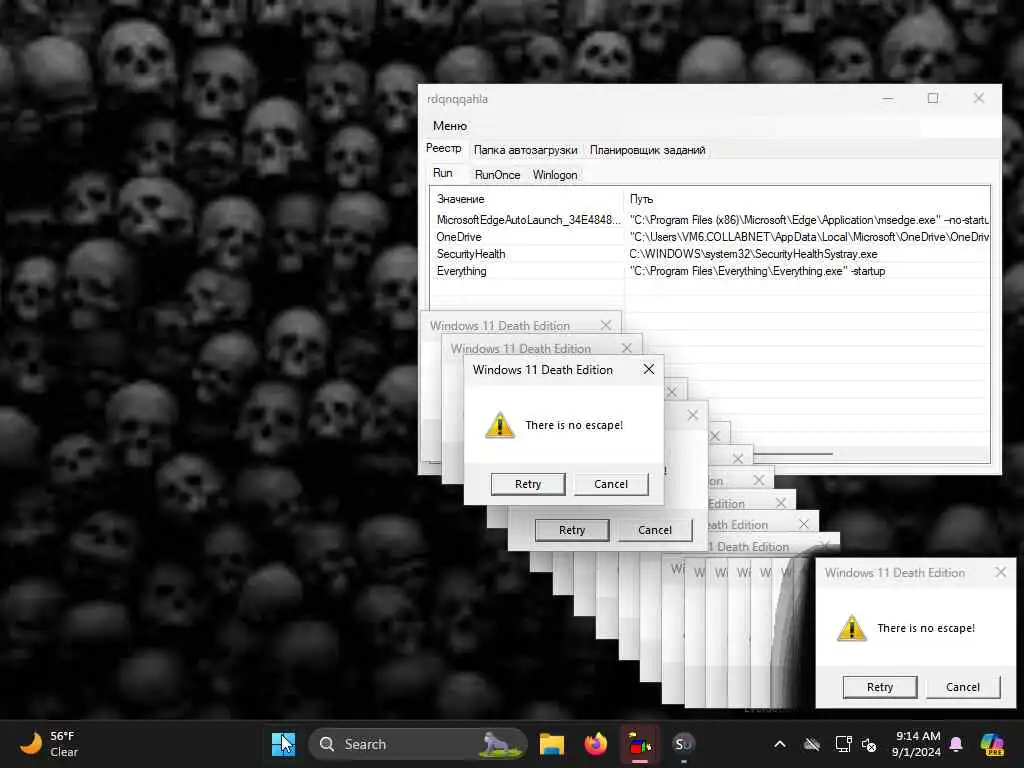Click the Путь column header

(x=807, y=199)
